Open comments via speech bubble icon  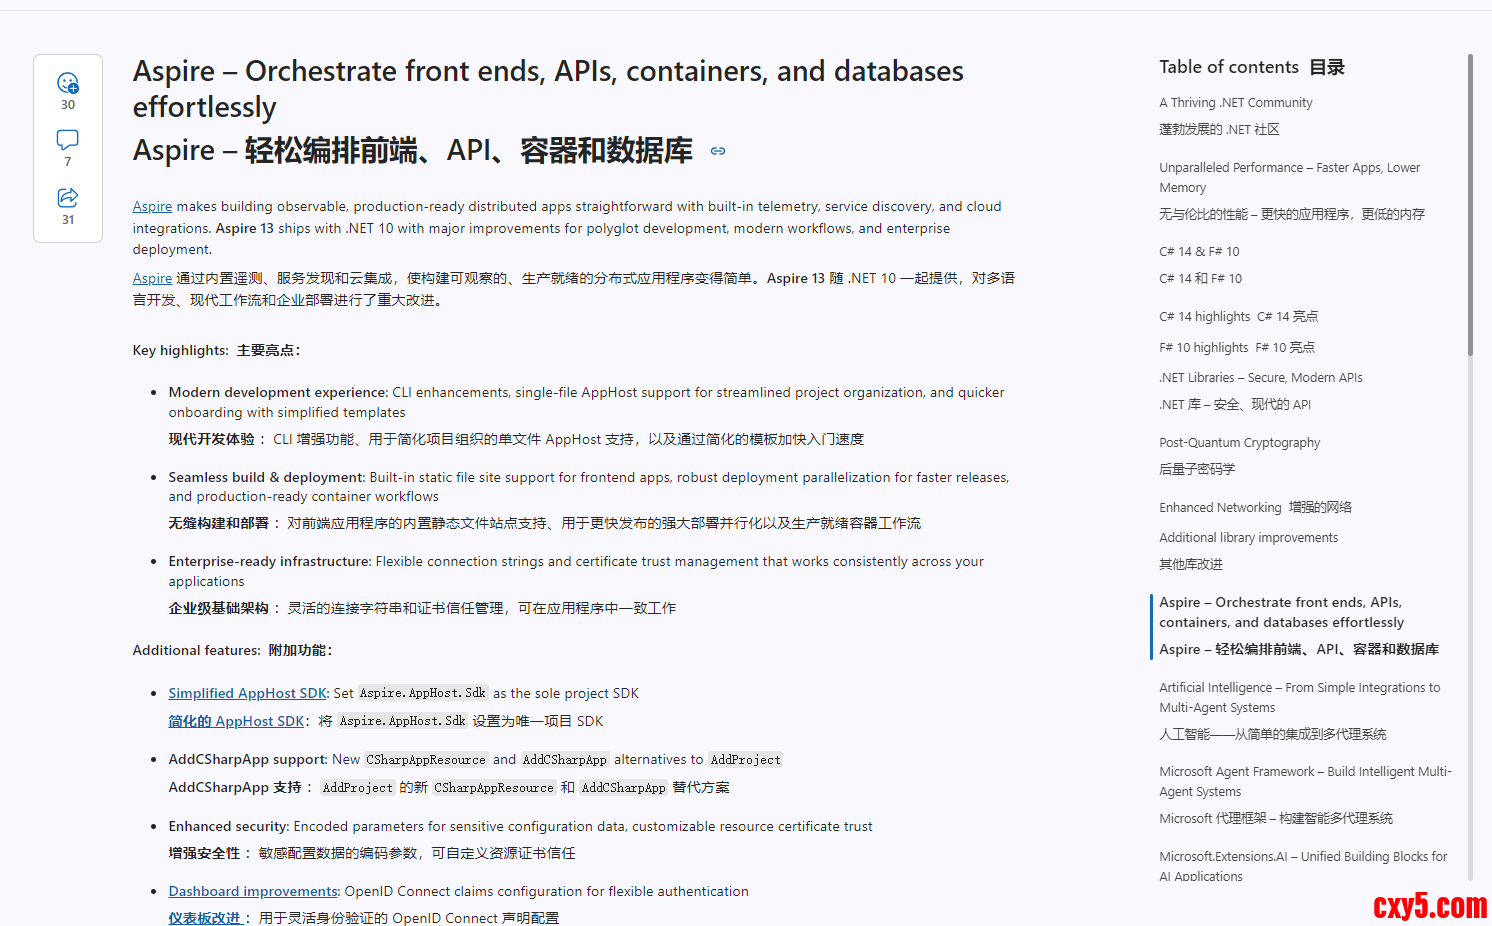click(68, 140)
